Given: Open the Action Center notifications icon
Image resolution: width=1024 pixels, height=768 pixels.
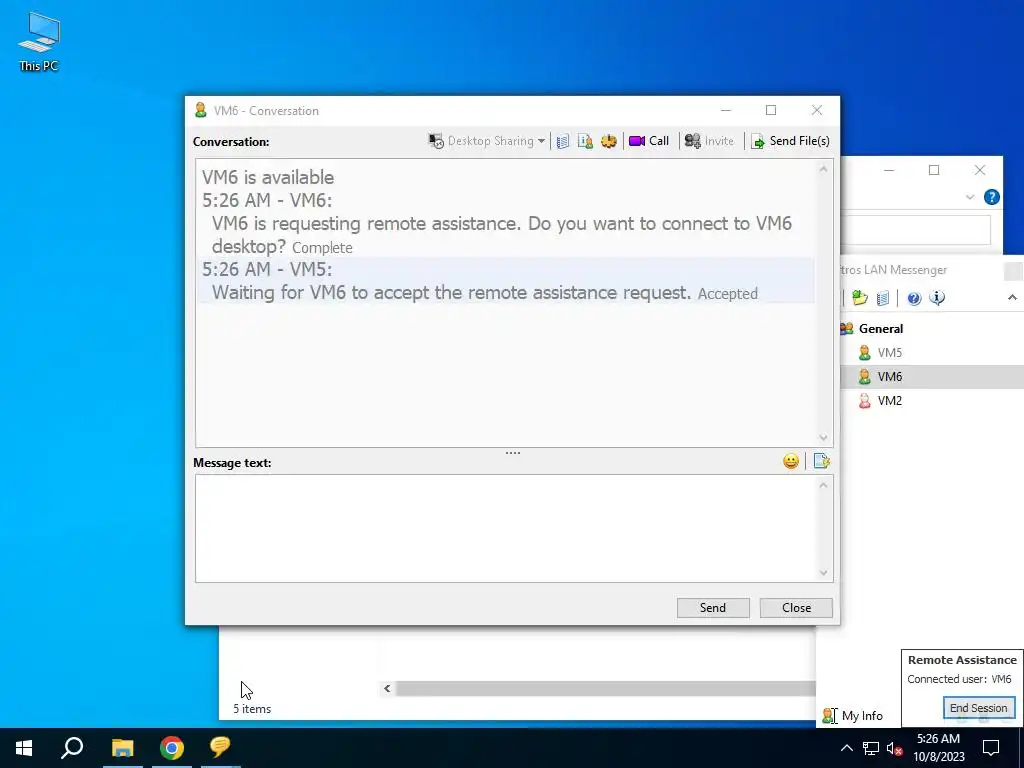Looking at the screenshot, I should point(991,748).
